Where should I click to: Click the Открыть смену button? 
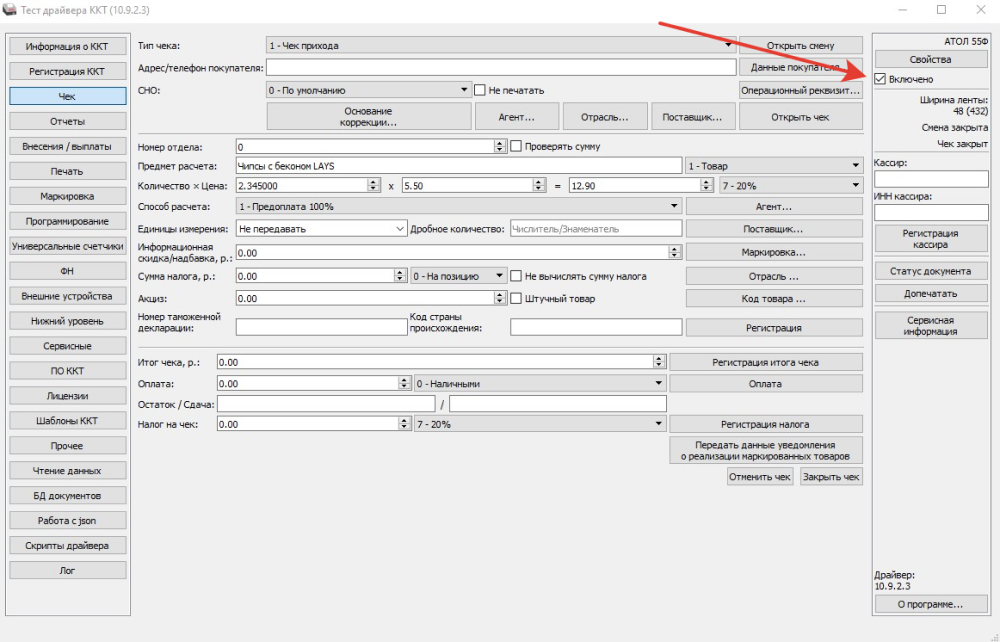800,45
